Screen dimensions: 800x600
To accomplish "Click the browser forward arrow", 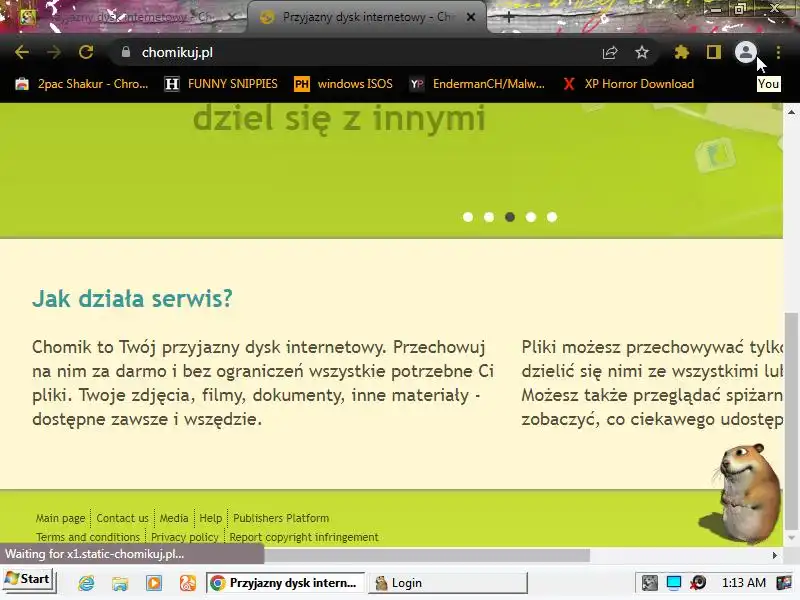I will 54,52.
